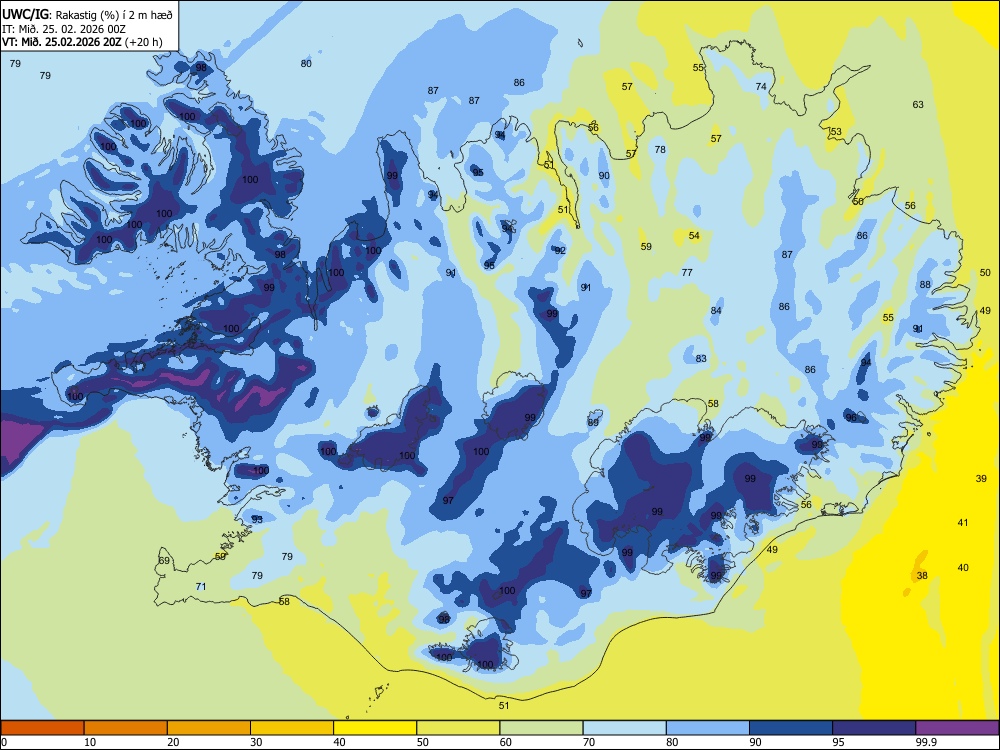Click the map humidity value '83'
Image resolution: width=1000 pixels, height=750 pixels.
coord(701,359)
